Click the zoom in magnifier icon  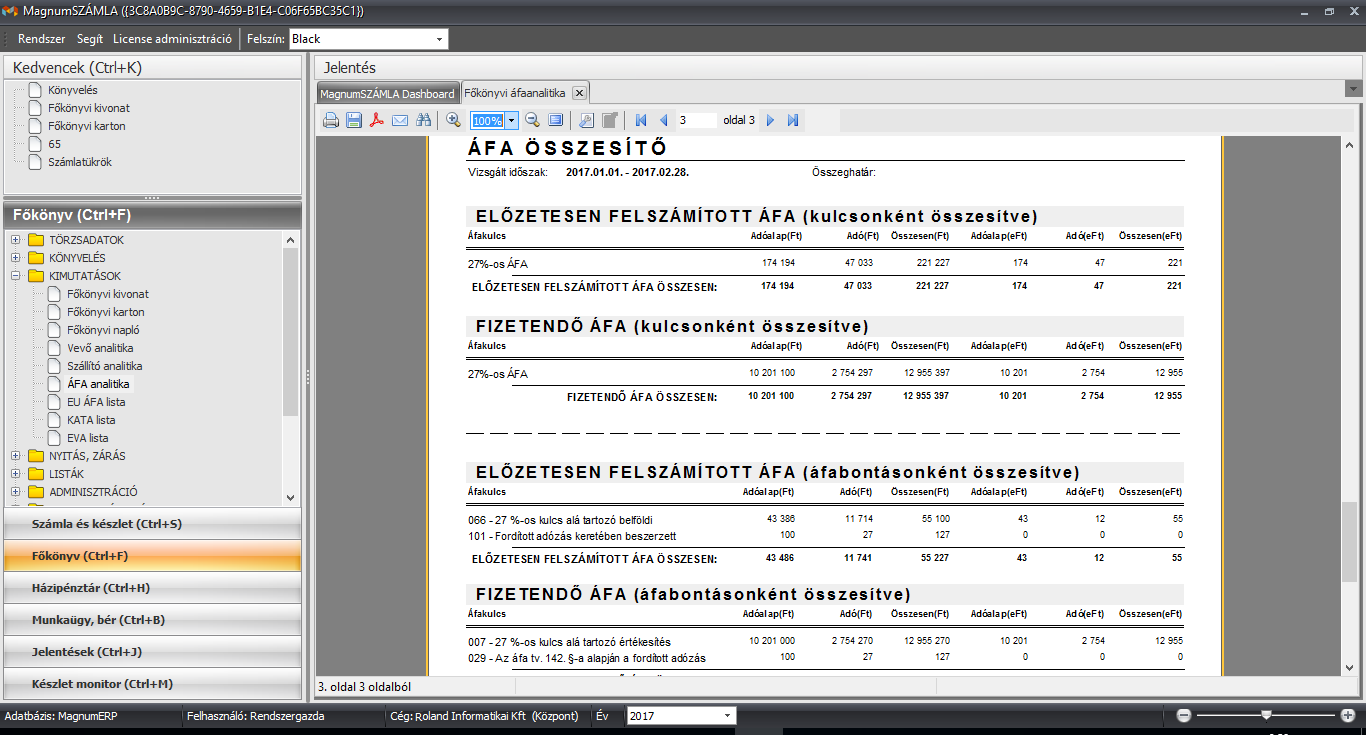pyautogui.click(x=453, y=120)
